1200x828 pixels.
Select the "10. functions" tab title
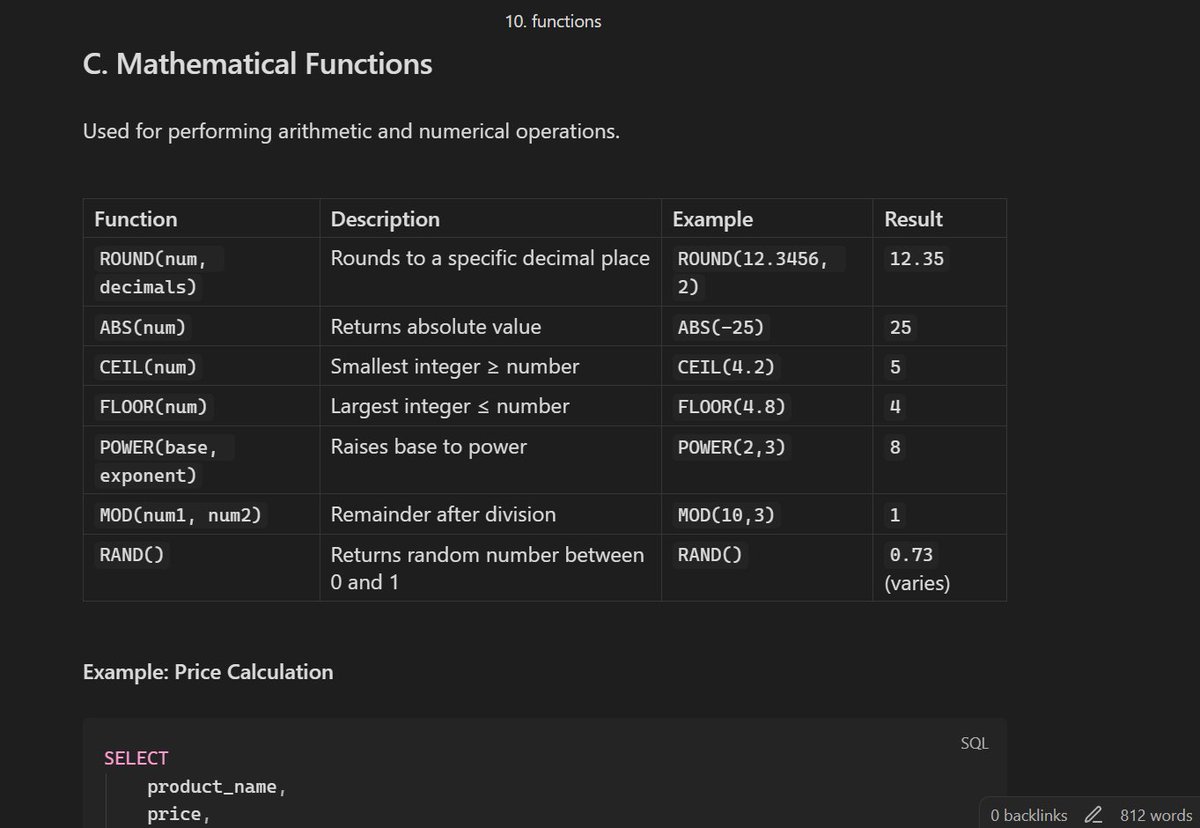click(554, 20)
